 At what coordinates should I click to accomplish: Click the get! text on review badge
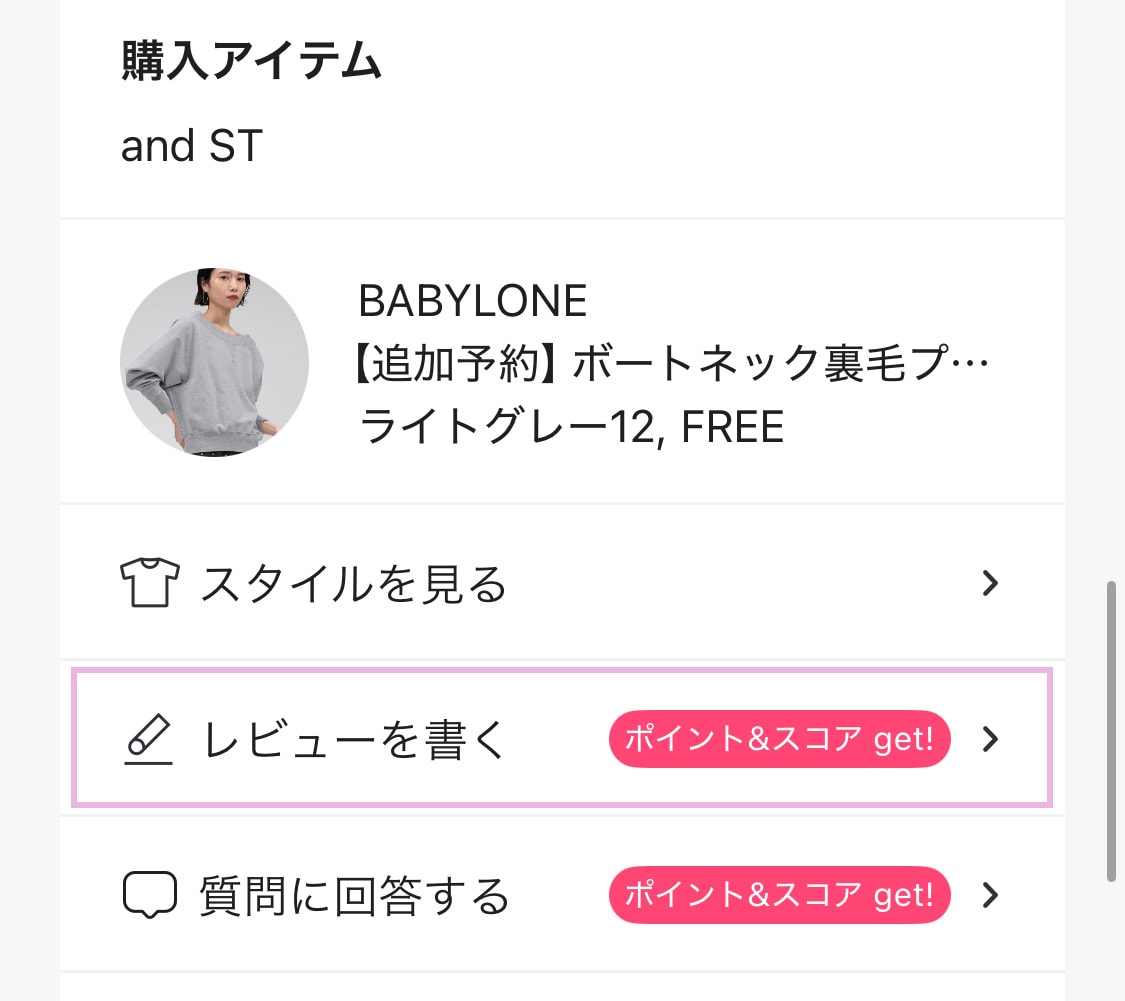click(903, 740)
